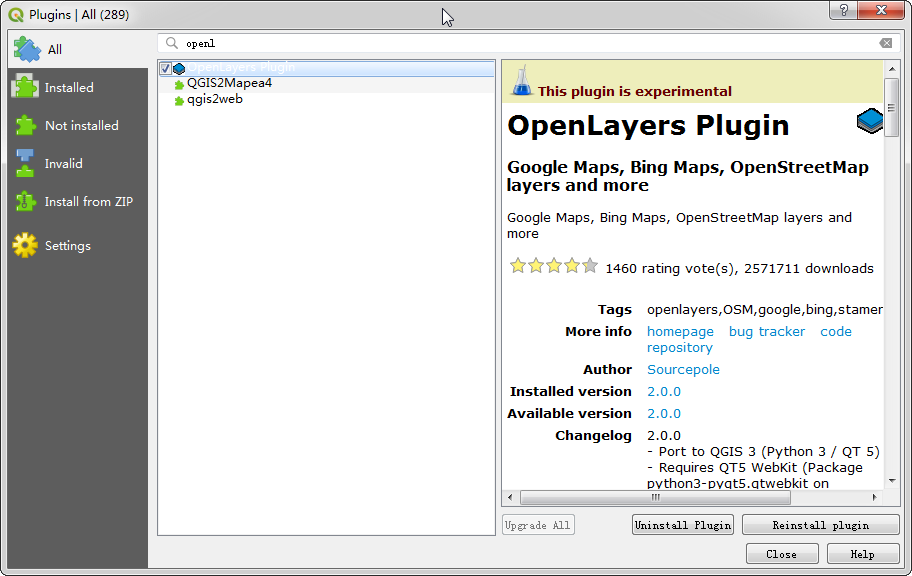The height and width of the screenshot is (576, 912).
Task: Click the Upgrade All button
Action: tap(538, 525)
